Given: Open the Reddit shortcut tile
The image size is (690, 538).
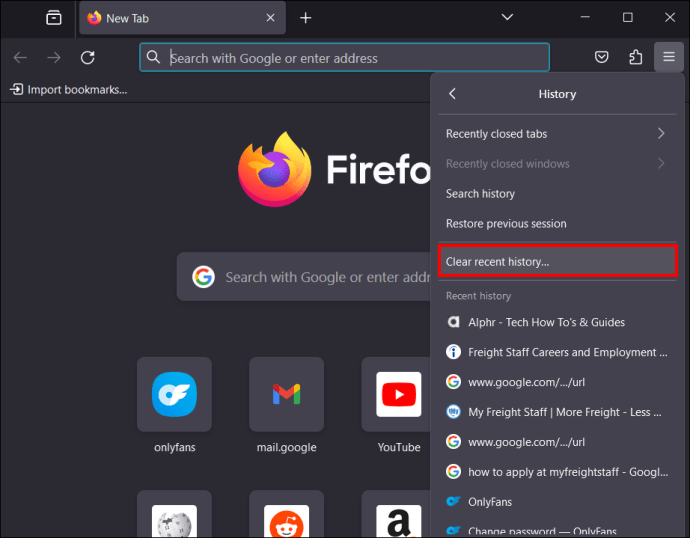Looking at the screenshot, I should click(286, 514).
